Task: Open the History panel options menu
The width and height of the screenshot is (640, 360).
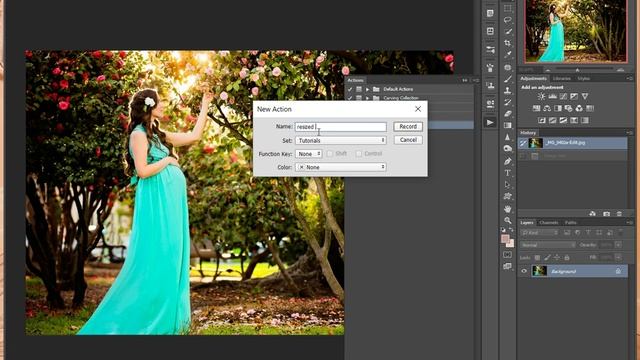Action: [x=629, y=133]
